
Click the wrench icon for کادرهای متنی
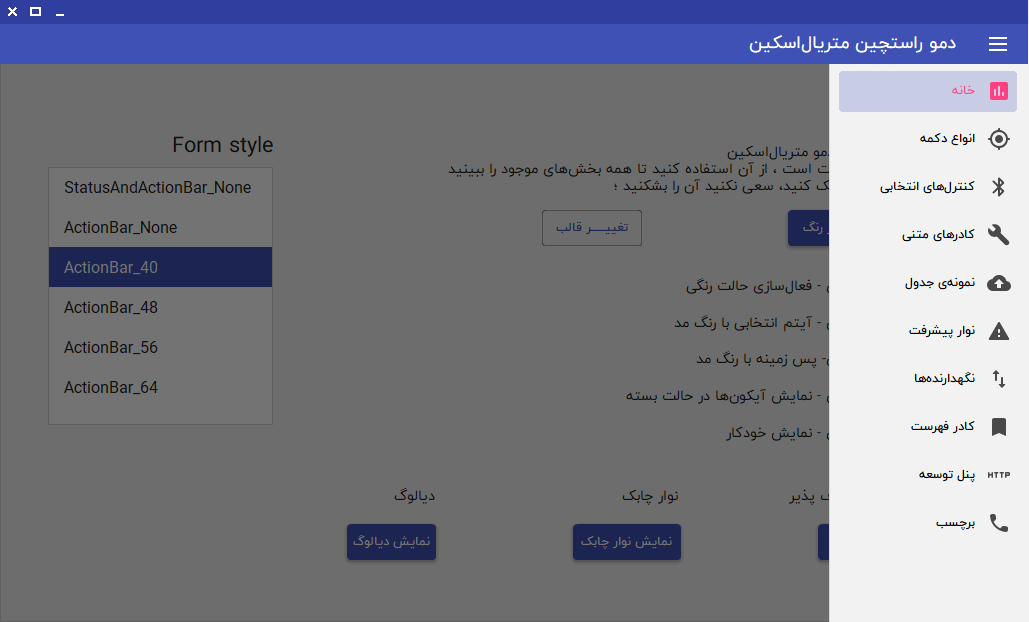(999, 235)
